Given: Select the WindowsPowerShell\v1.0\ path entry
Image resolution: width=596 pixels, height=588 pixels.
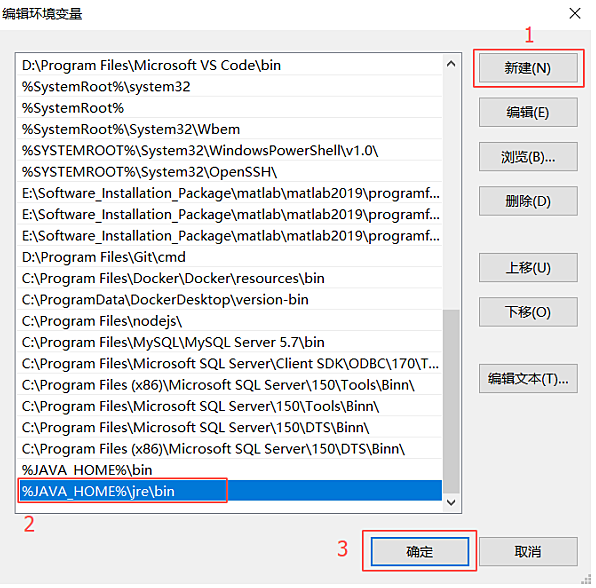Looking at the screenshot, I should point(229,151).
